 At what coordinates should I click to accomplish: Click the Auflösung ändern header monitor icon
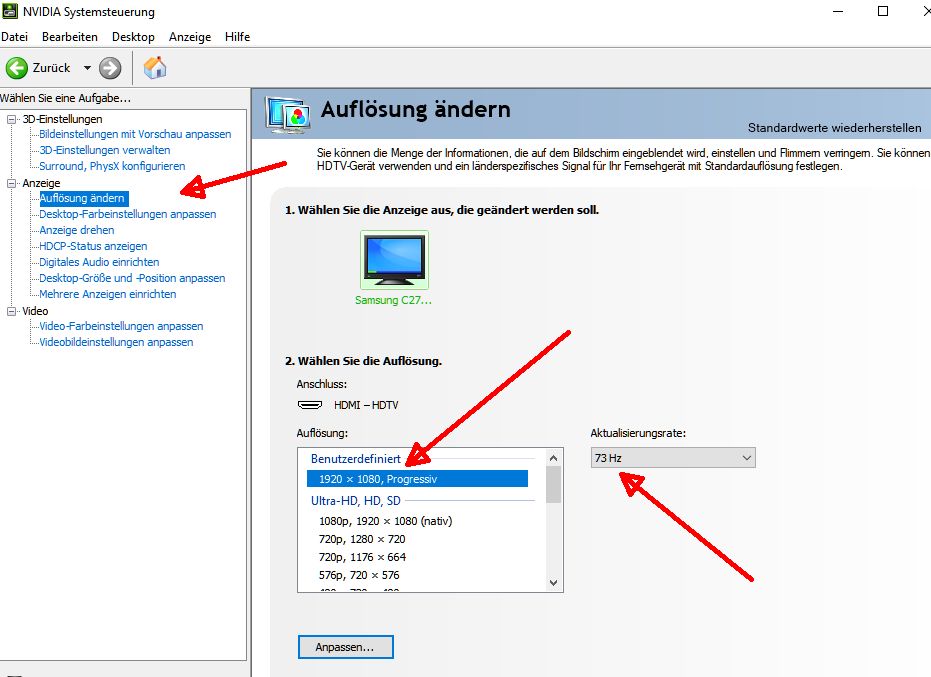click(x=288, y=115)
